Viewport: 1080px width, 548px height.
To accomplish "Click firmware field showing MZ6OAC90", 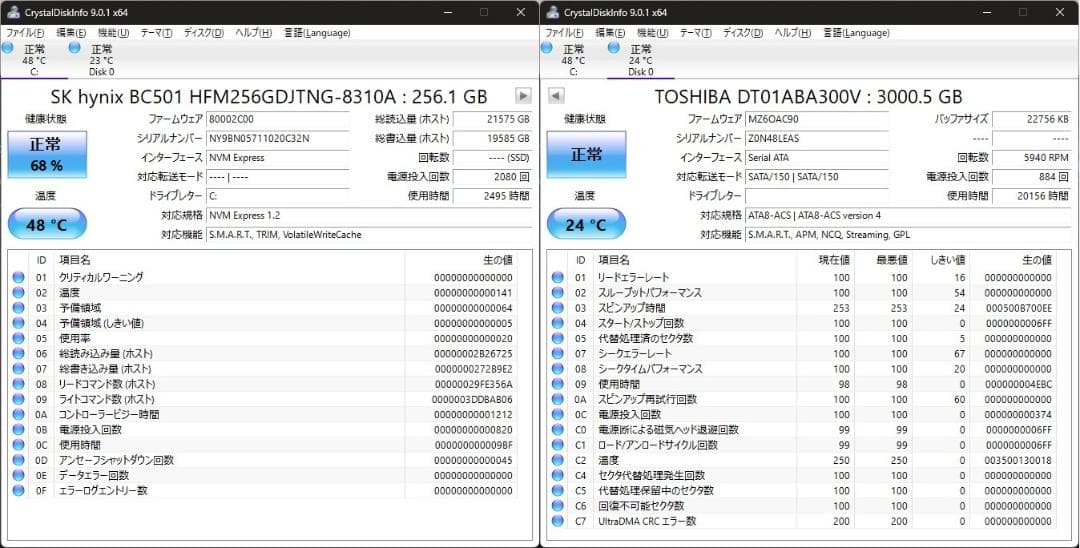I will (x=817, y=119).
